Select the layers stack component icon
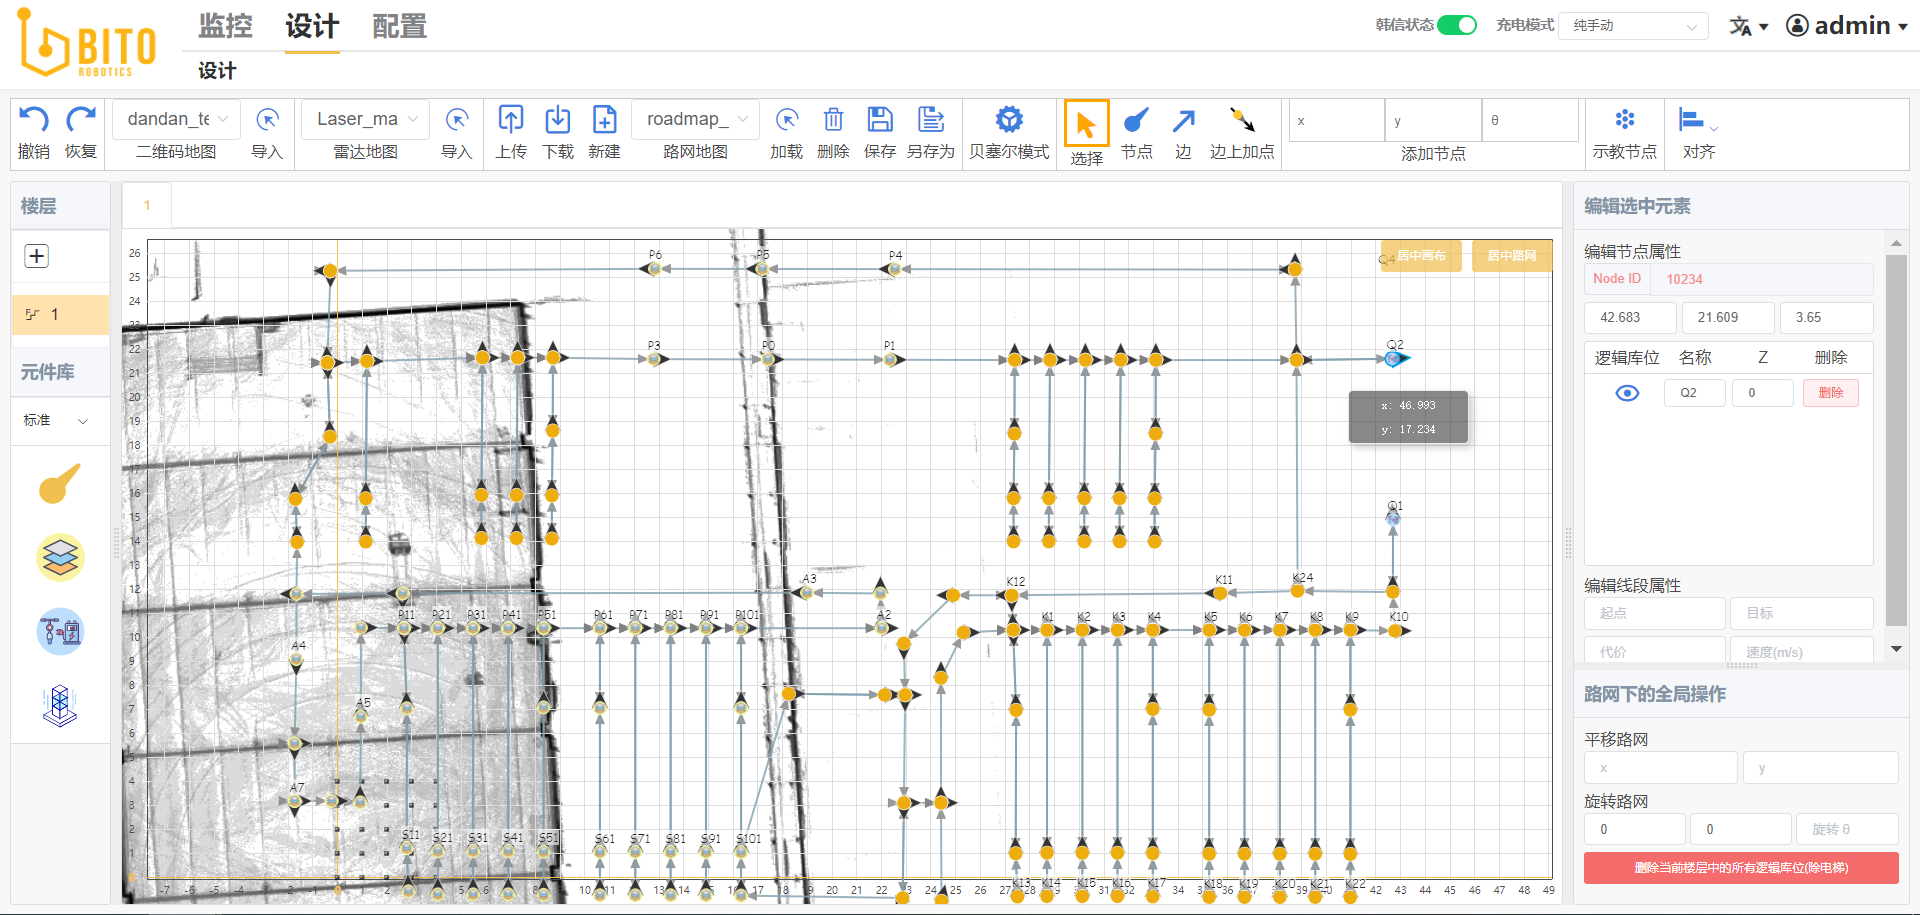Viewport: 1920px width, 915px height. click(60, 558)
